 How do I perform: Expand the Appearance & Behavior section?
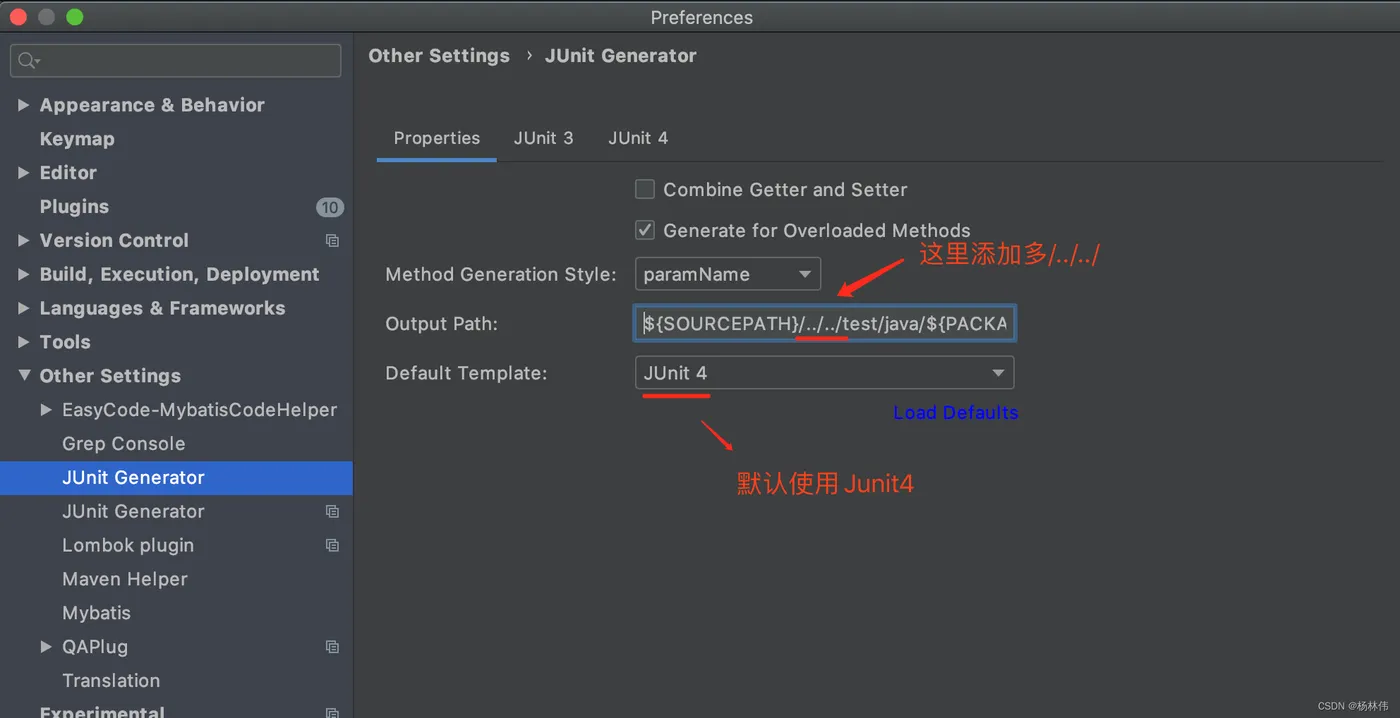[x=24, y=104]
